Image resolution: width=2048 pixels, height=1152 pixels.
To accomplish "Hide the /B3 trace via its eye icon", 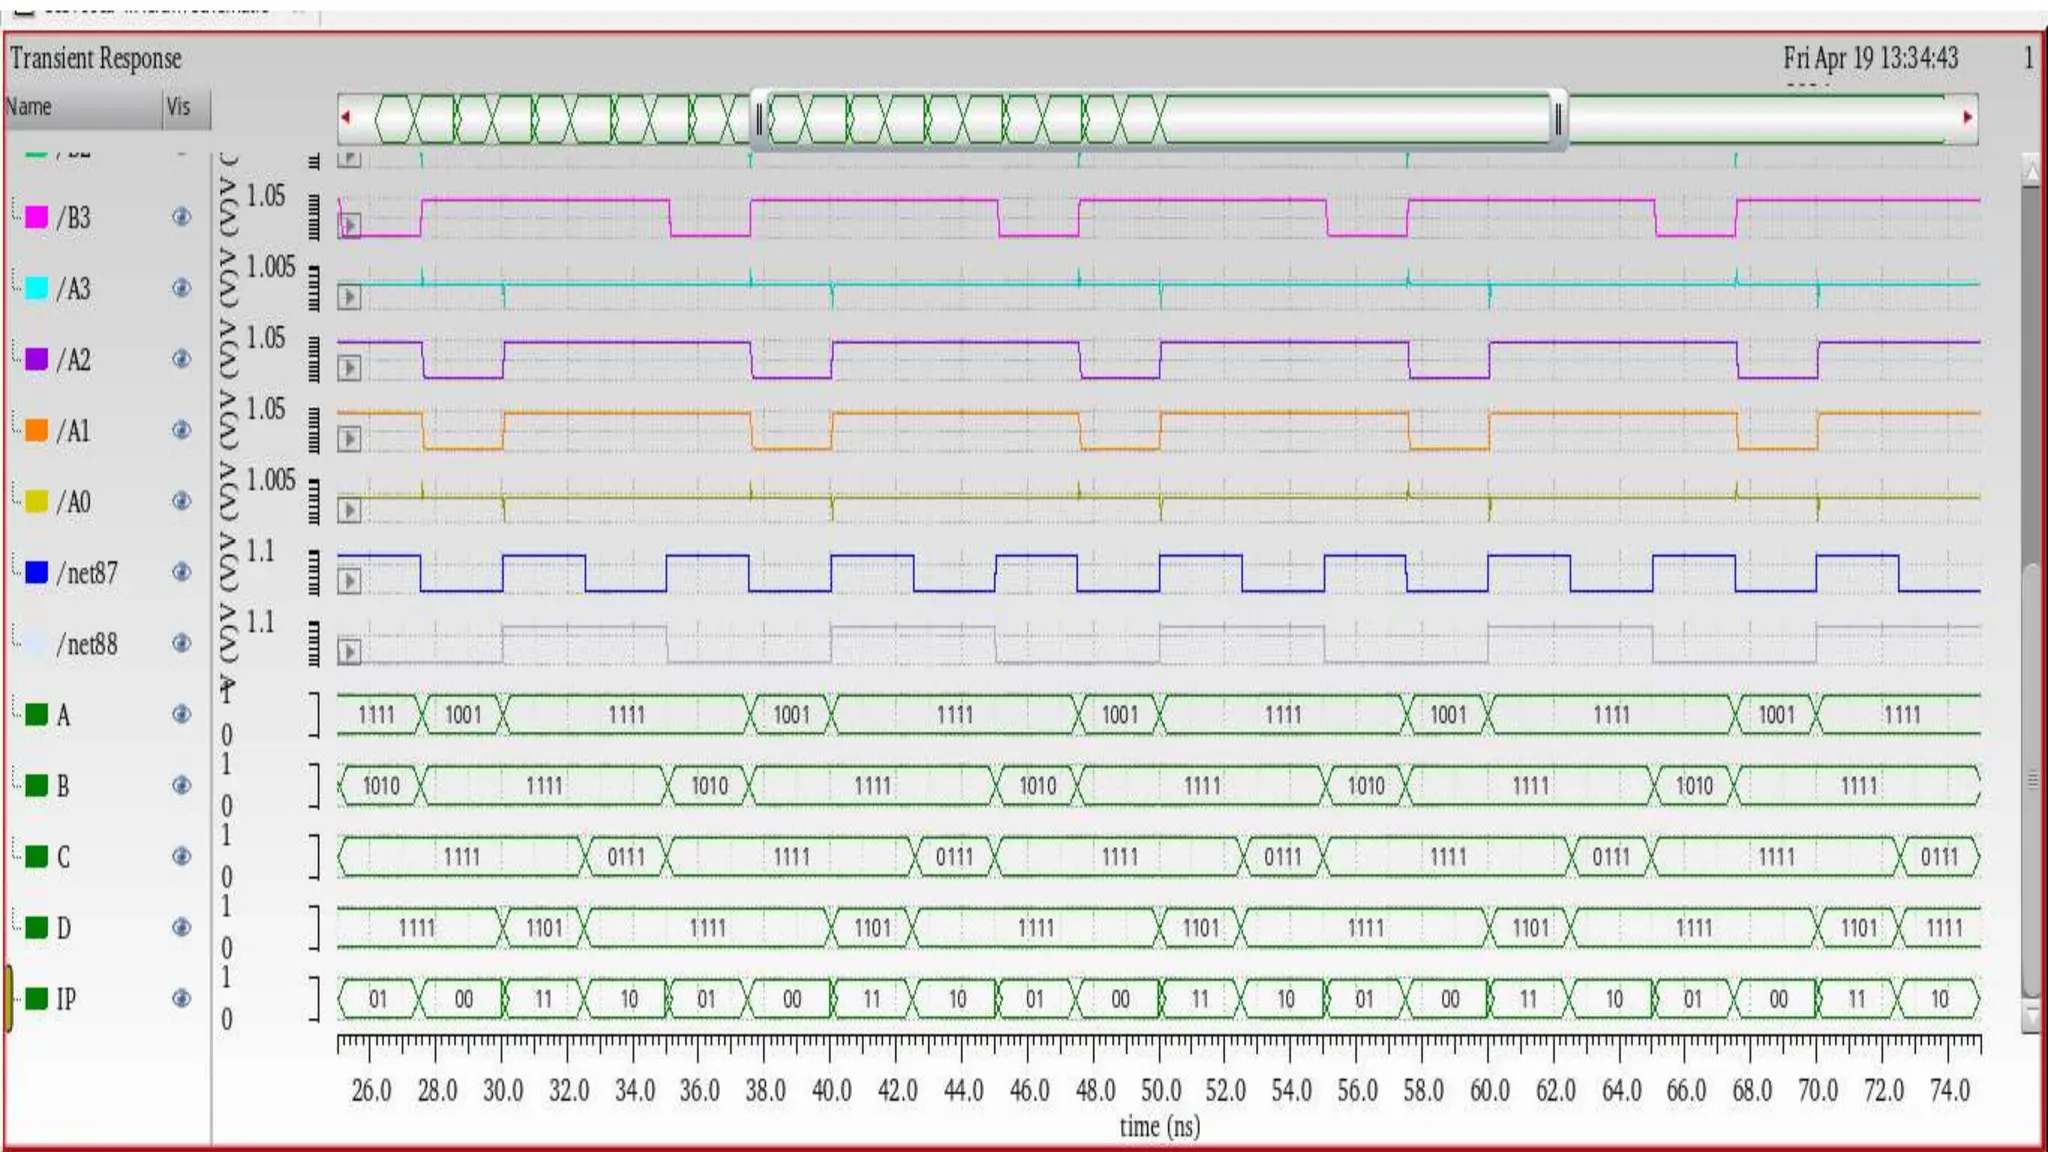I will click(181, 217).
